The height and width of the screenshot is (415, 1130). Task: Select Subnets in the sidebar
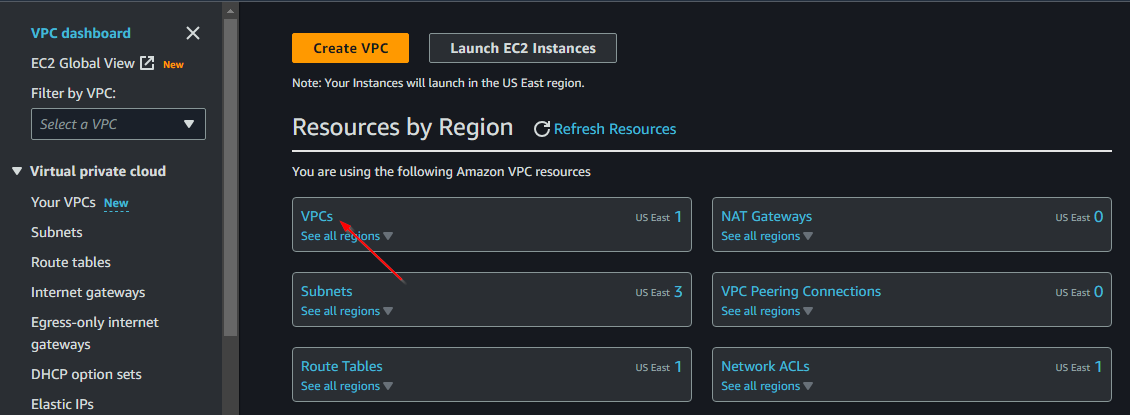pyautogui.click(x=57, y=232)
